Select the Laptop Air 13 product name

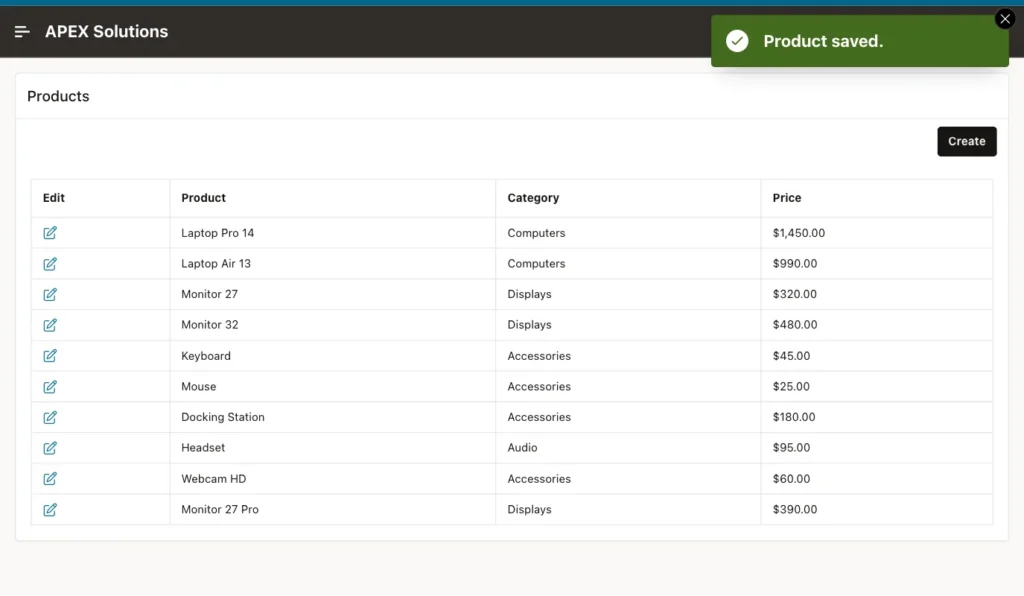216,264
